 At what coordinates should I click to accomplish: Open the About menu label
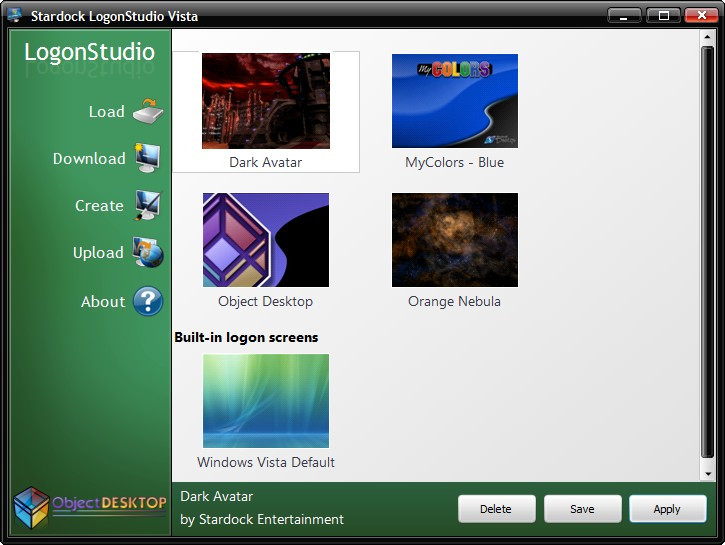103,302
